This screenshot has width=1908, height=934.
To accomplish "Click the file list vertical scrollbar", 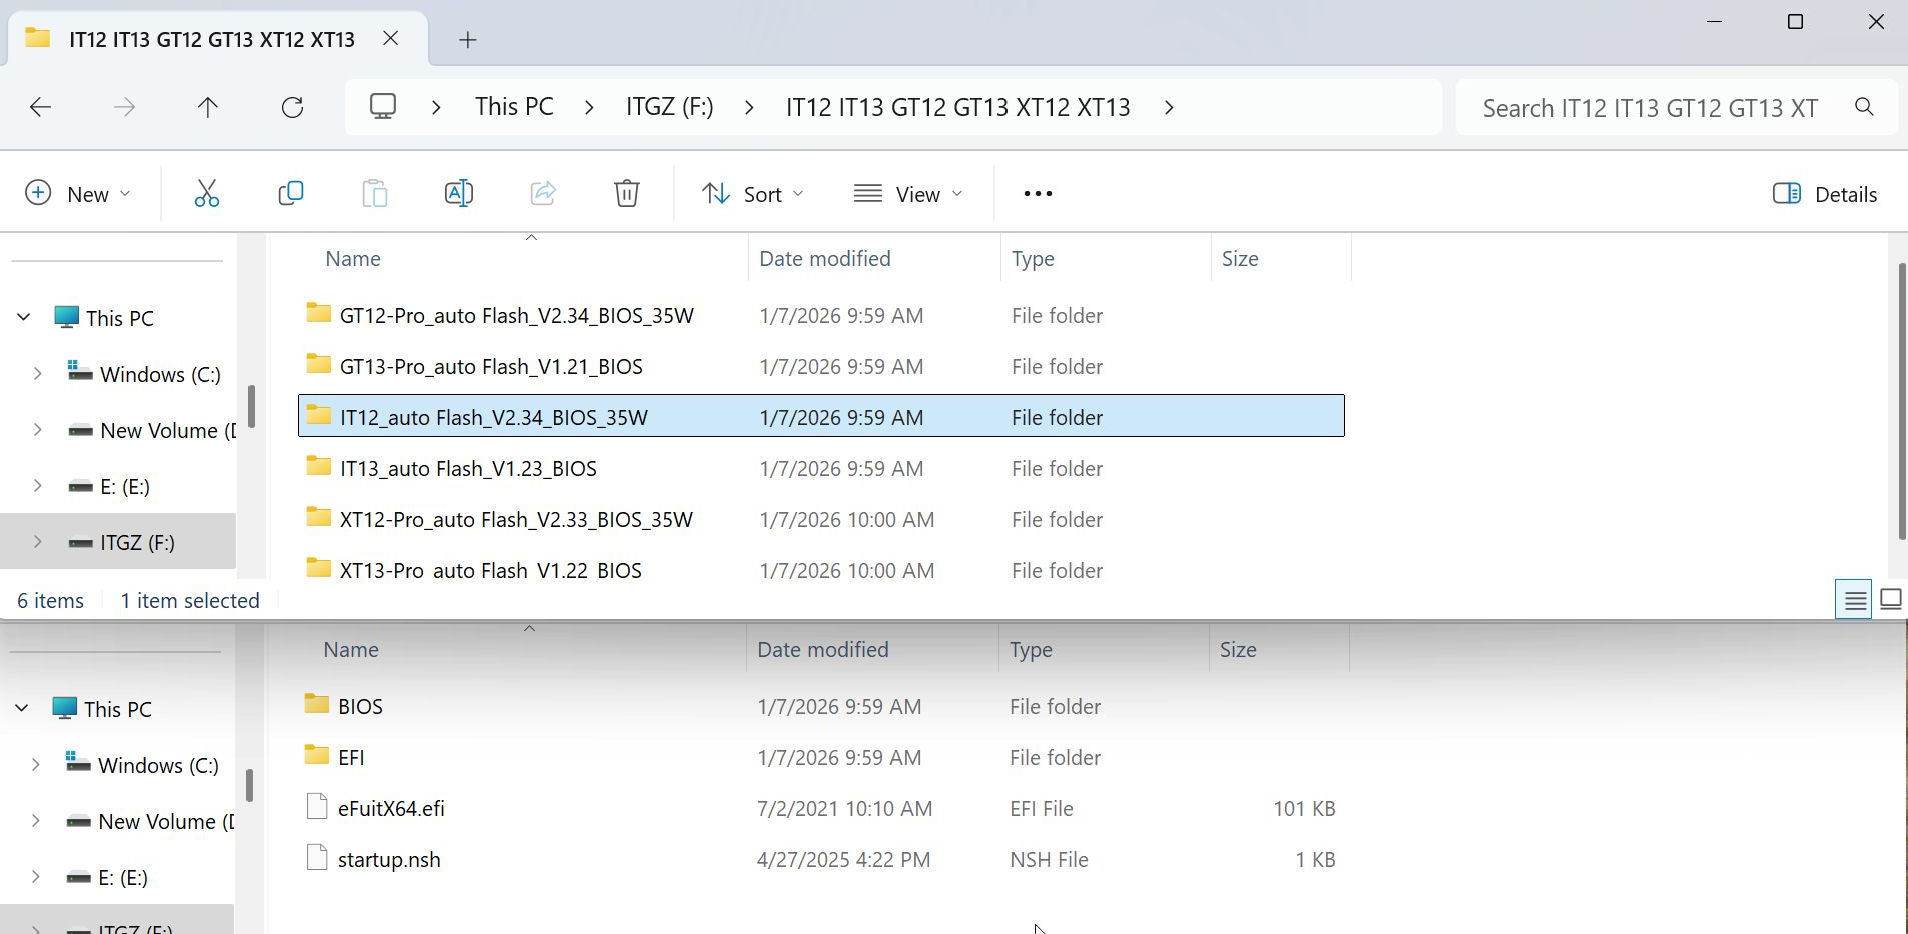I will 1901,400.
